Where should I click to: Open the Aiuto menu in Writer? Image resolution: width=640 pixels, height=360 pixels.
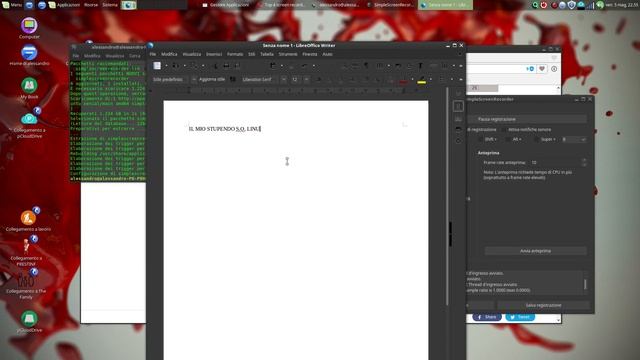tap(327, 54)
